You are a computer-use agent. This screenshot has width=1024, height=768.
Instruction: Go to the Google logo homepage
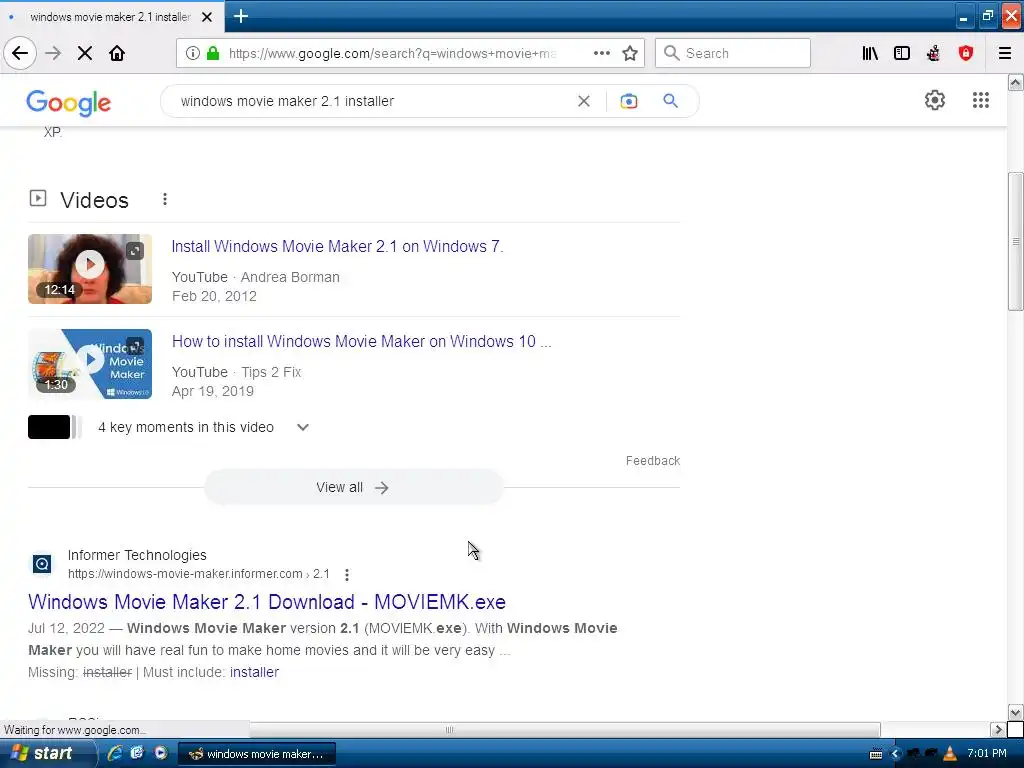69,103
